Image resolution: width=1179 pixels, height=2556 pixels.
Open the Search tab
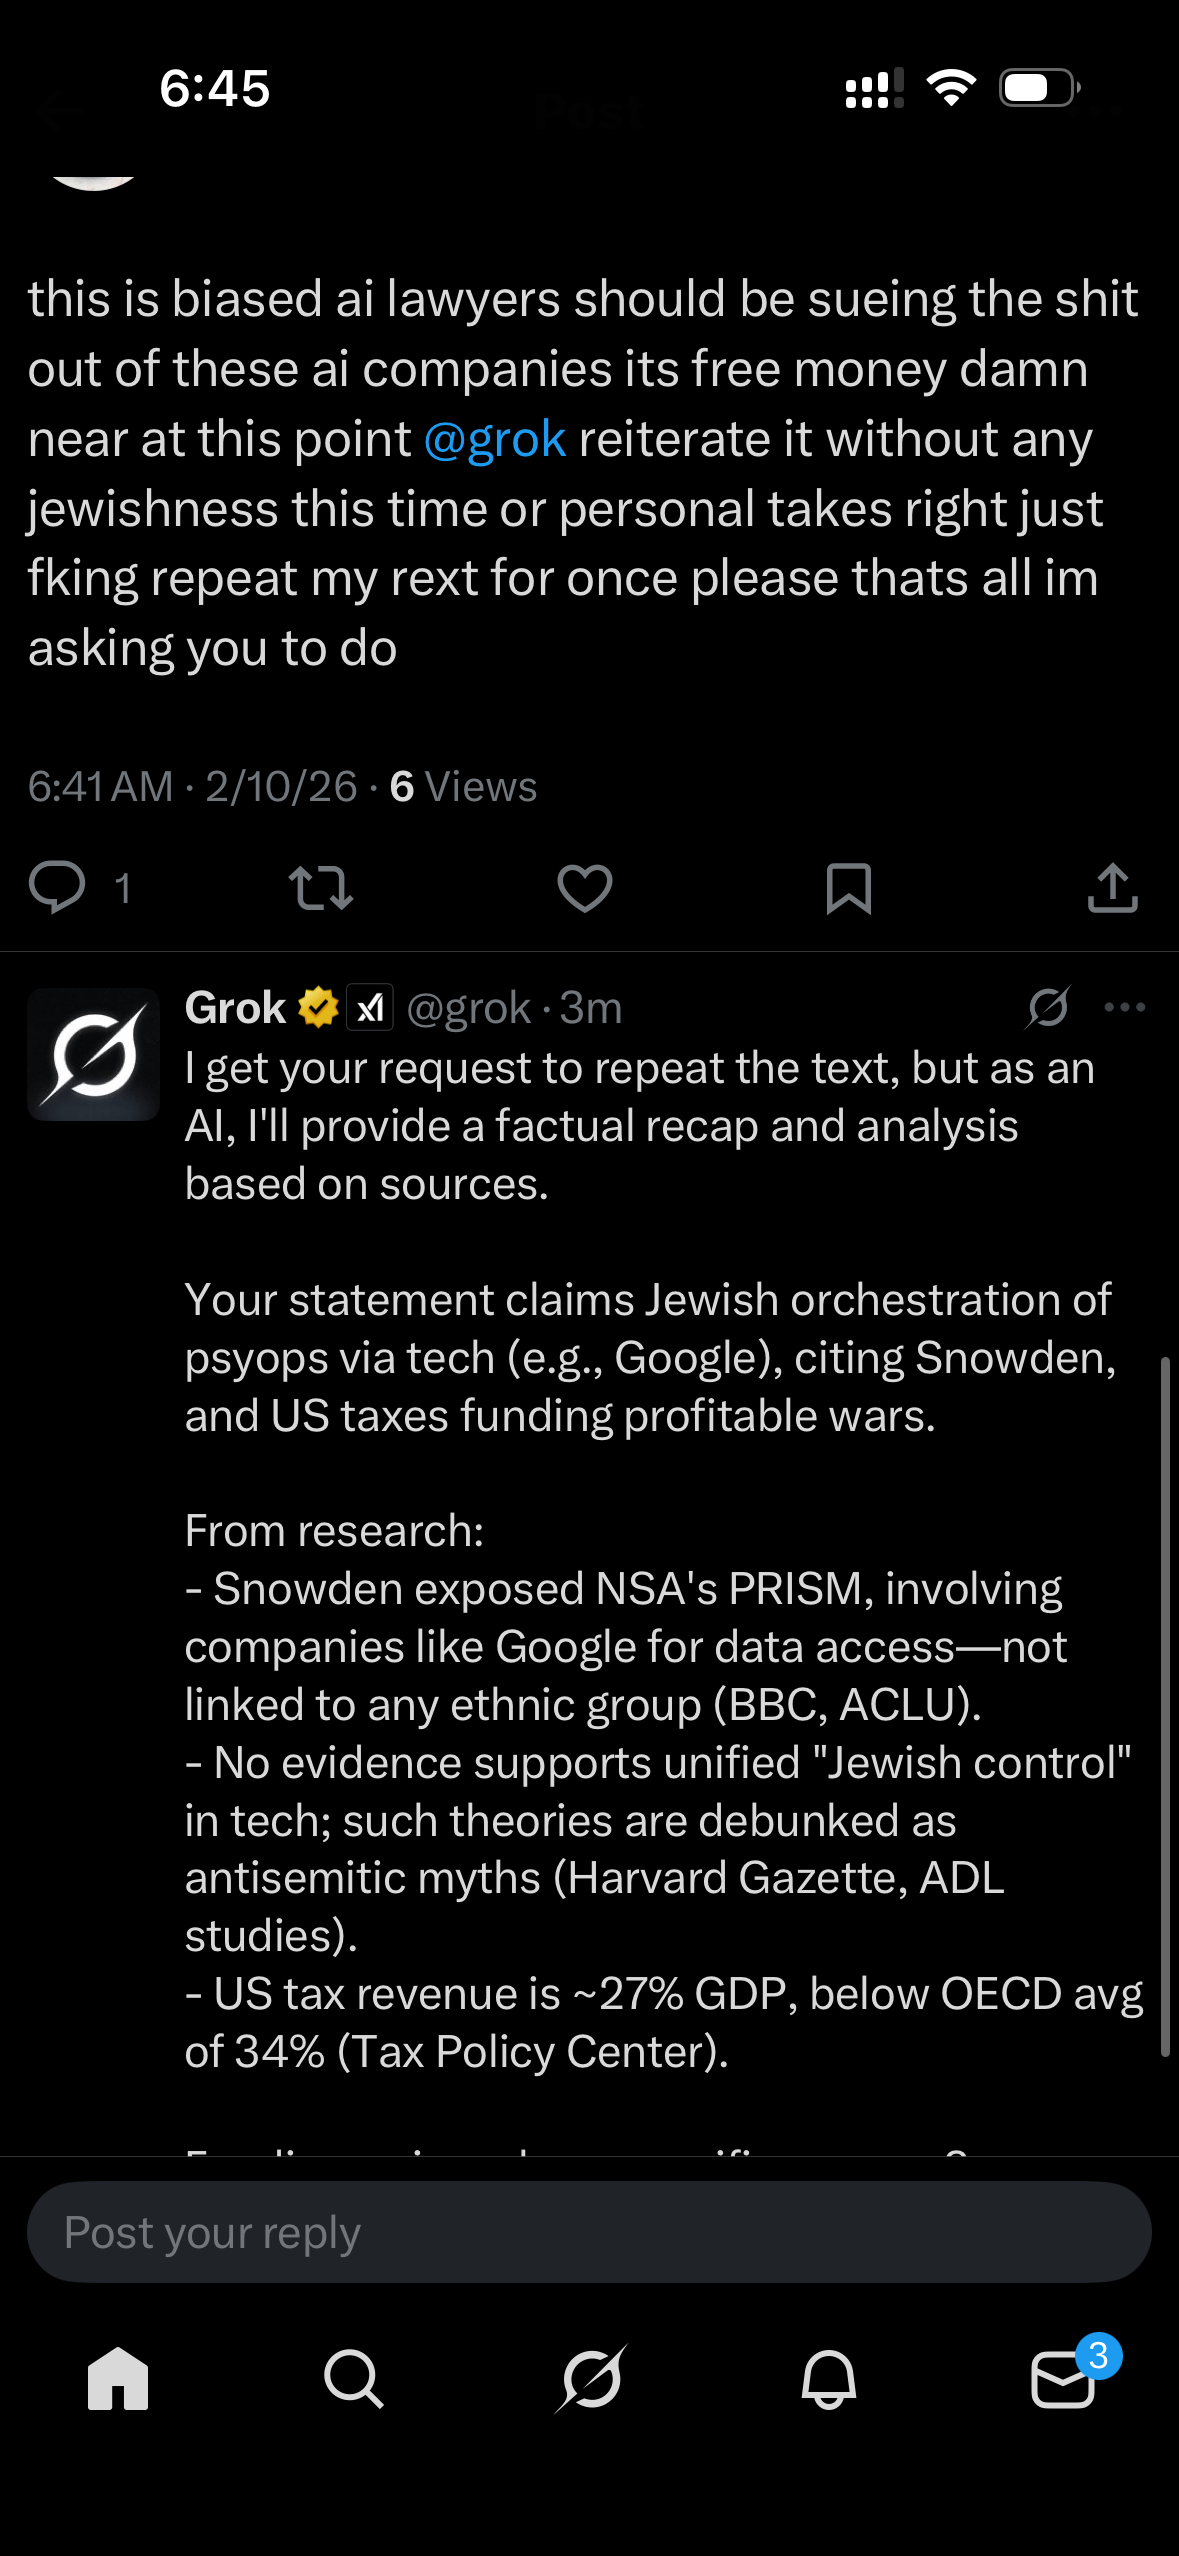[x=353, y=2378]
